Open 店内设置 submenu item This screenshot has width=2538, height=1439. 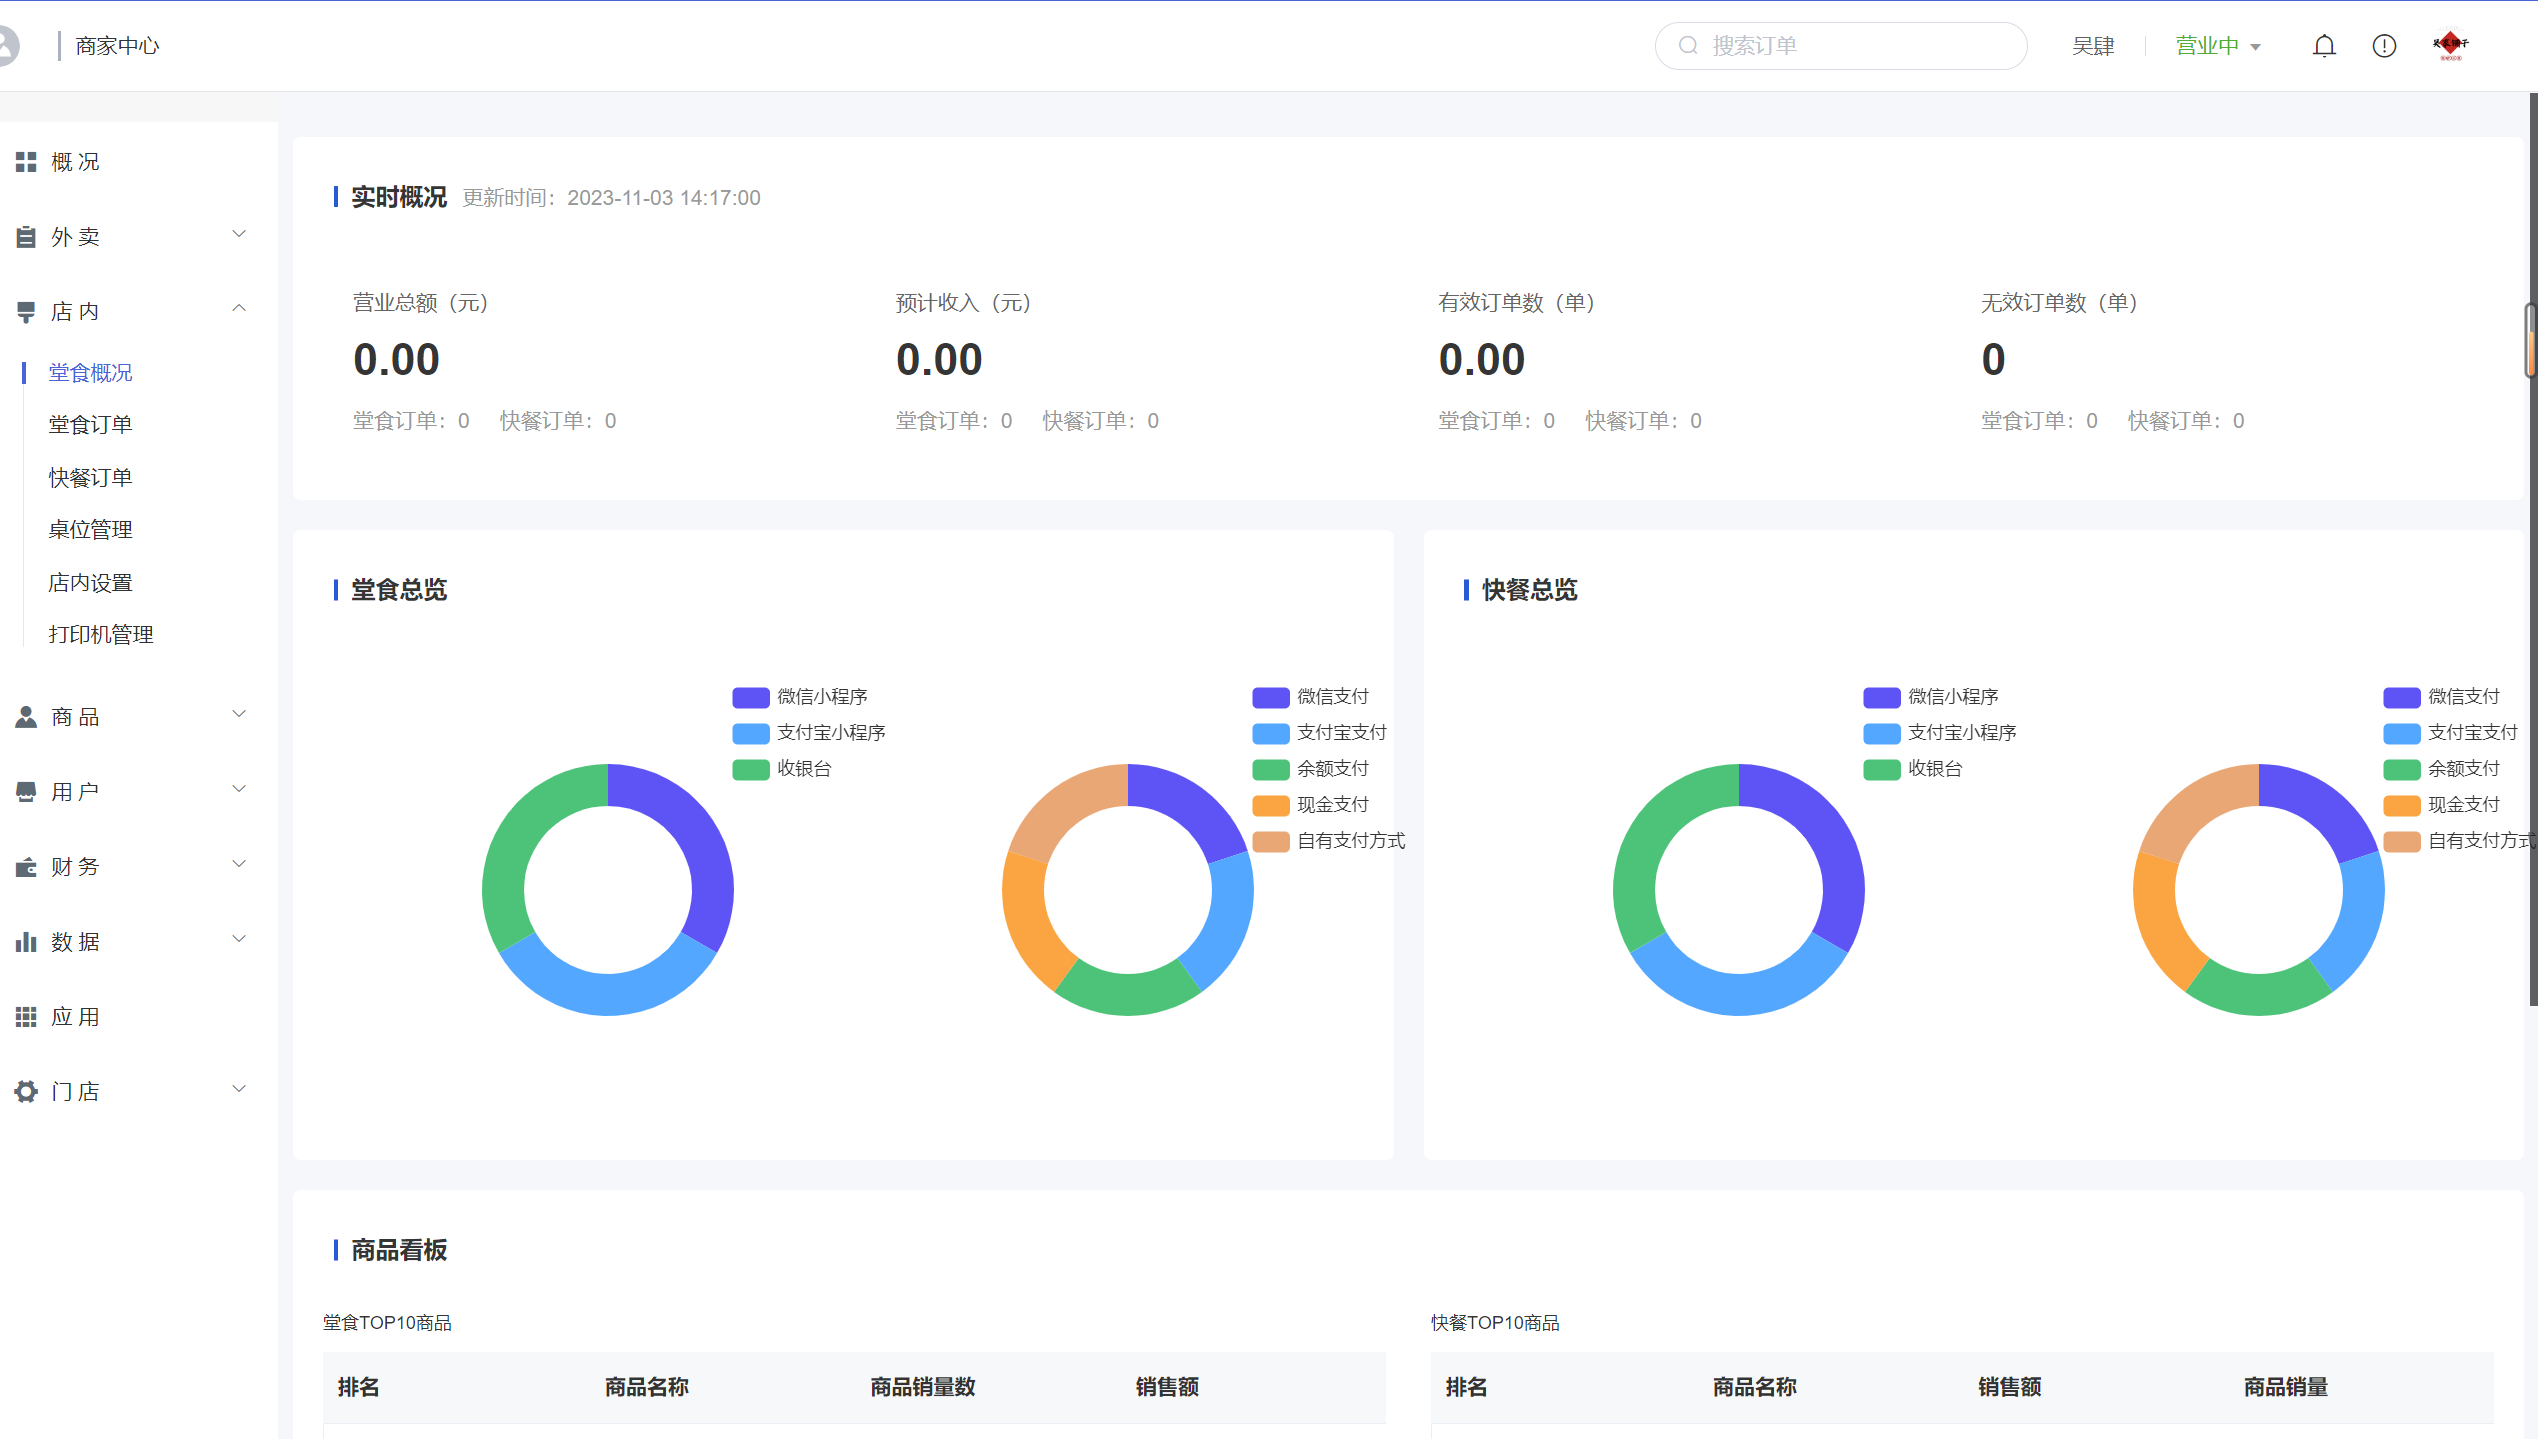point(91,583)
